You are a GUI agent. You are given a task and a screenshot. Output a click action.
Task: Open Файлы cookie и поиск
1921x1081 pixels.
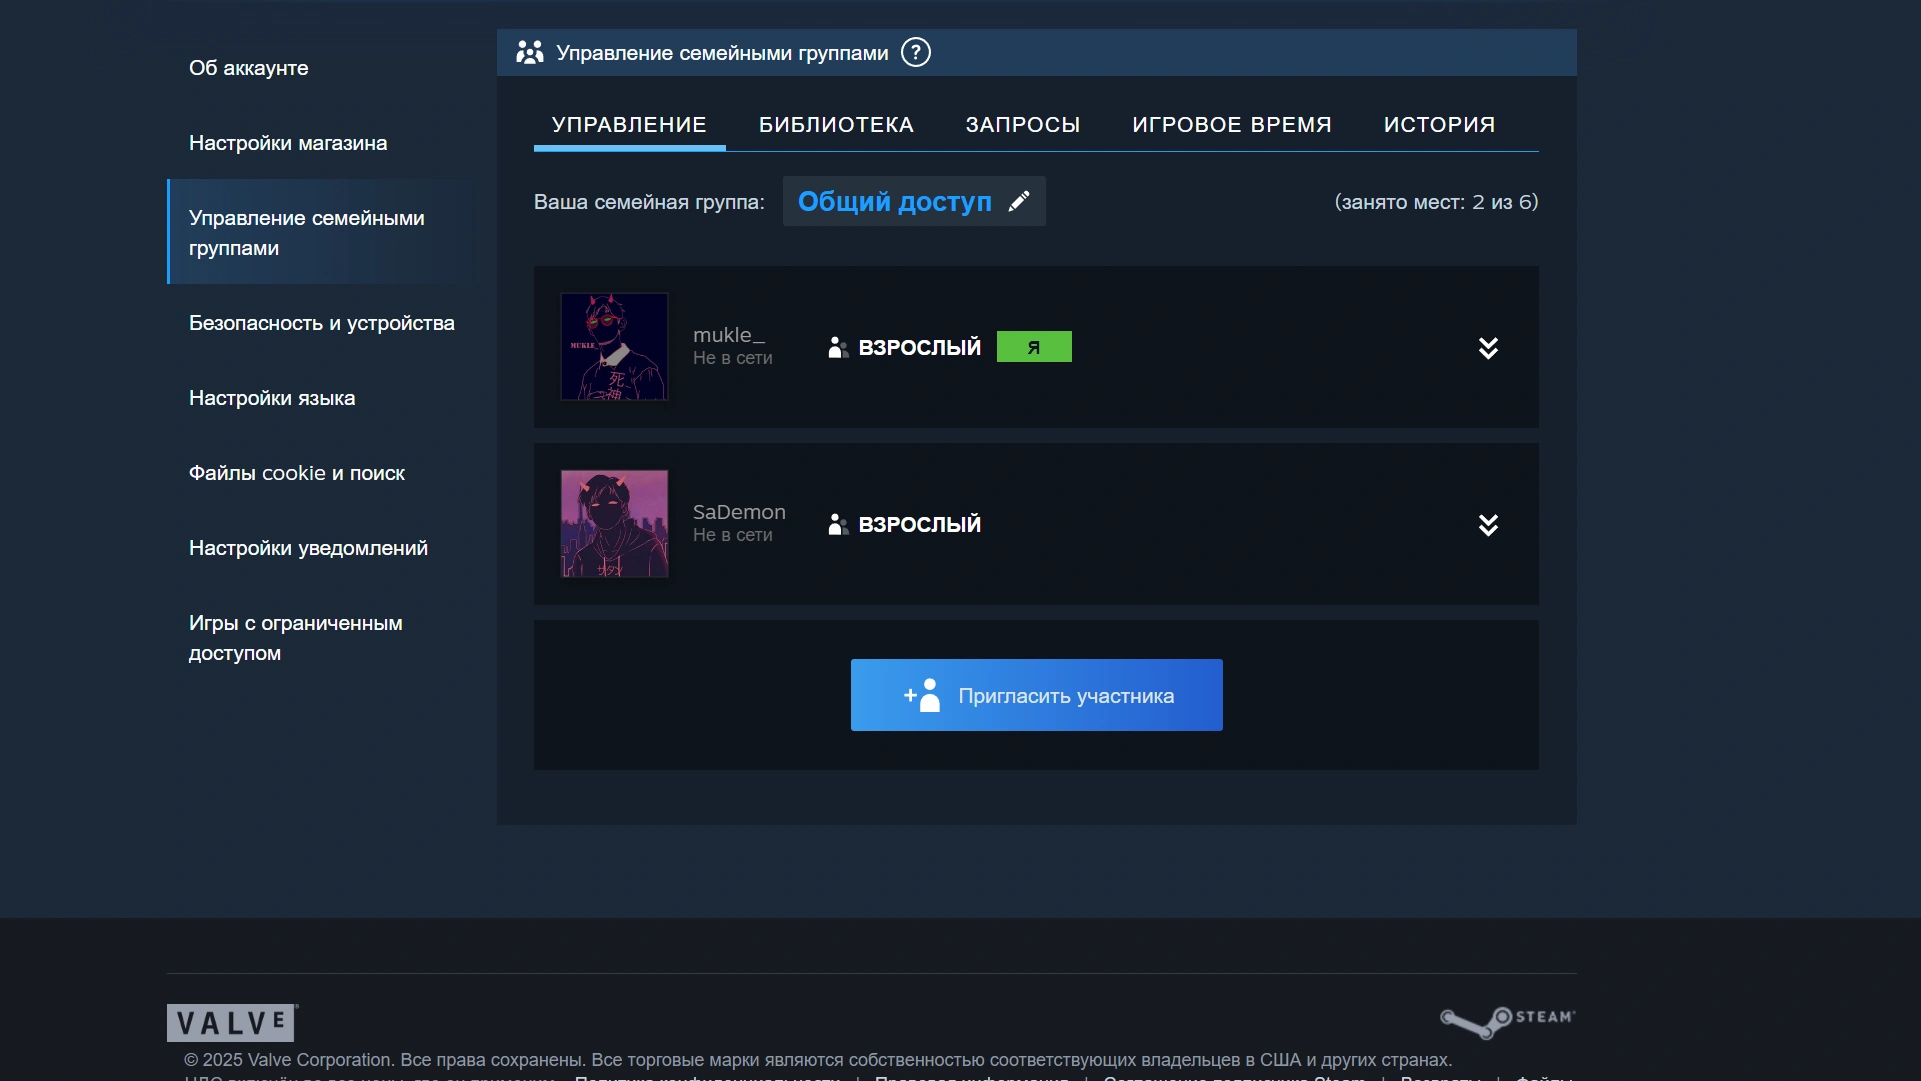click(x=297, y=473)
